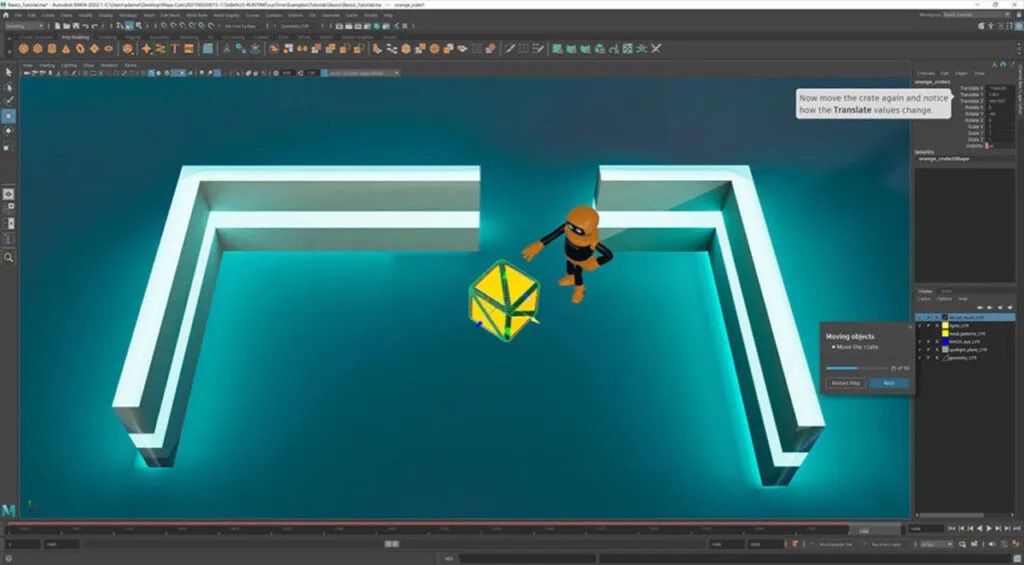Activate the Move tool in the toolbox

(x=8, y=116)
